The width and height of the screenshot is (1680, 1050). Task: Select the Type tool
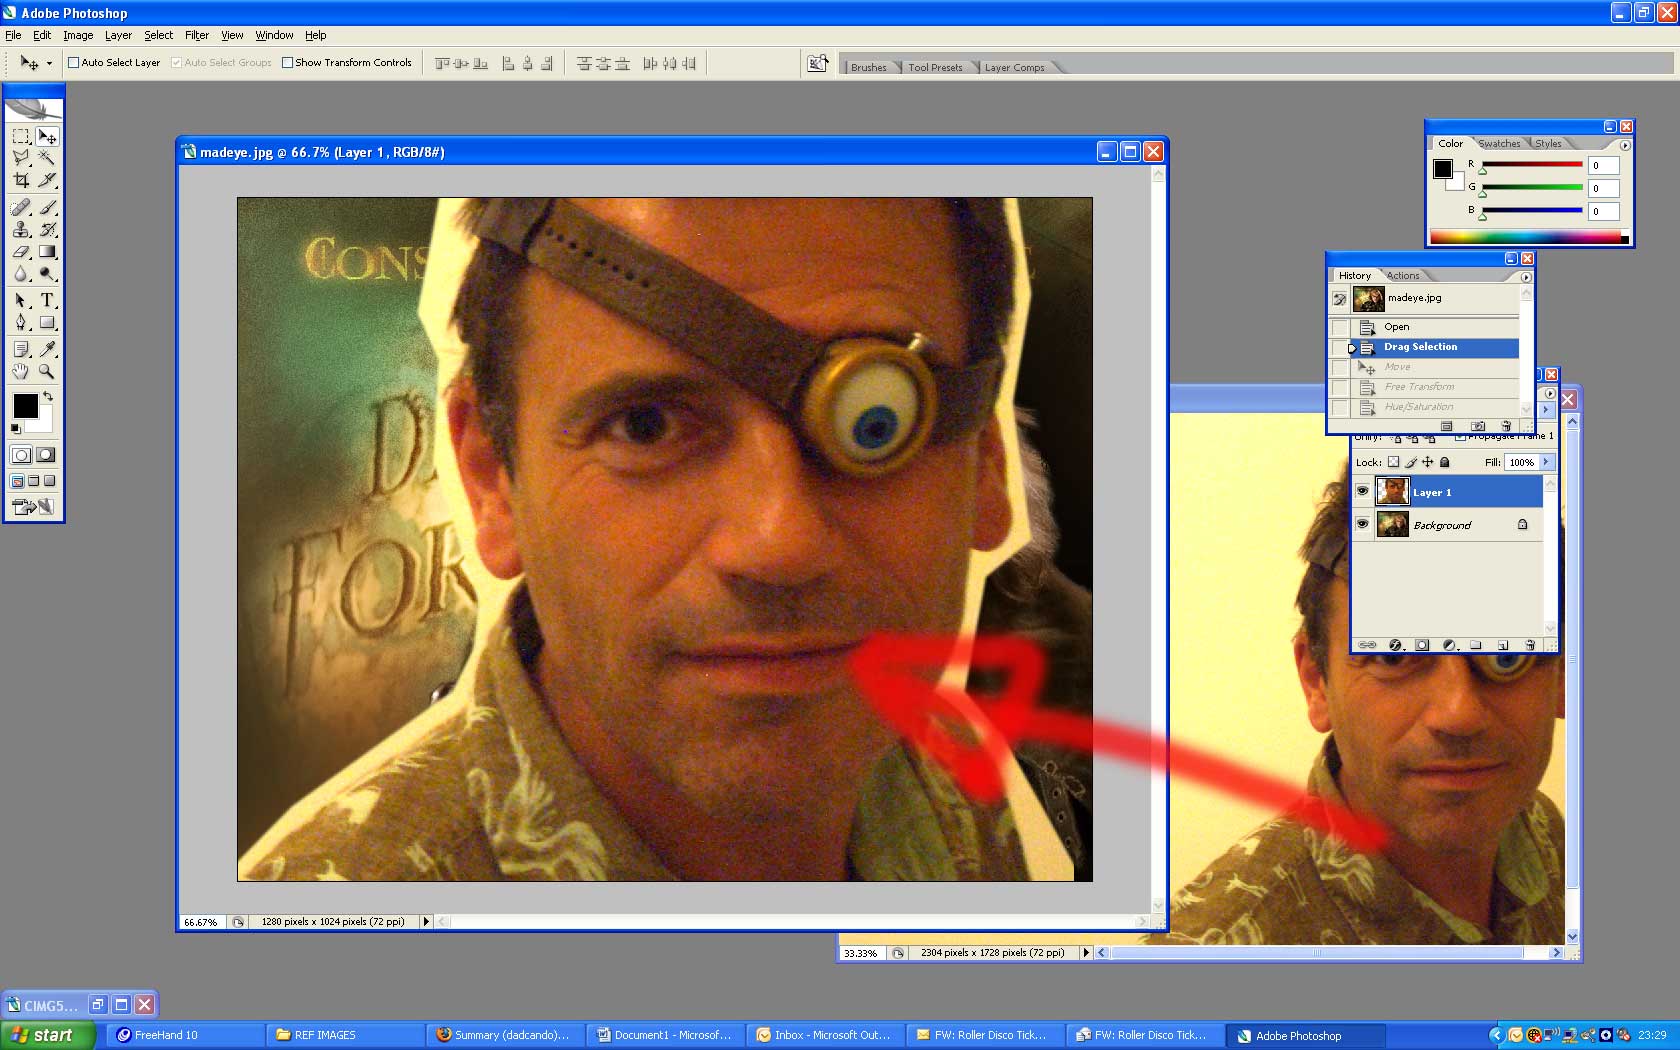pyautogui.click(x=47, y=300)
